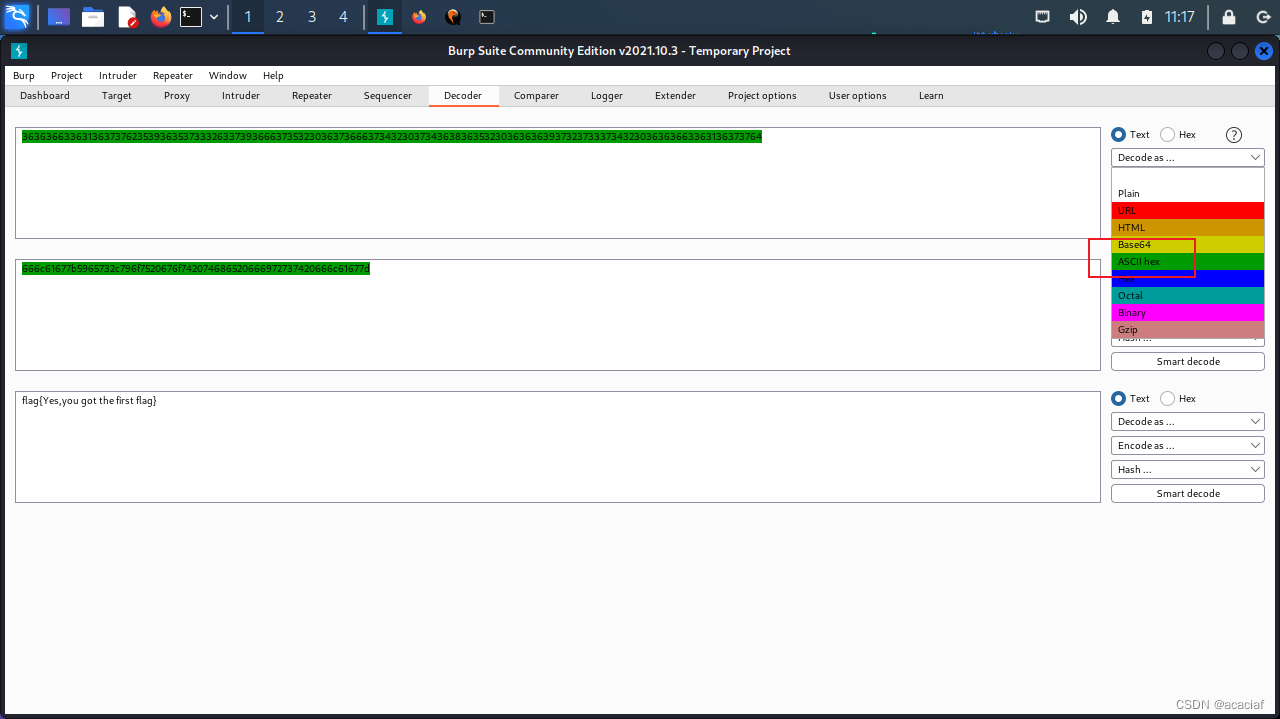Switch to the Comparer tab
Screen dimensions: 1280x719
pos(537,96)
